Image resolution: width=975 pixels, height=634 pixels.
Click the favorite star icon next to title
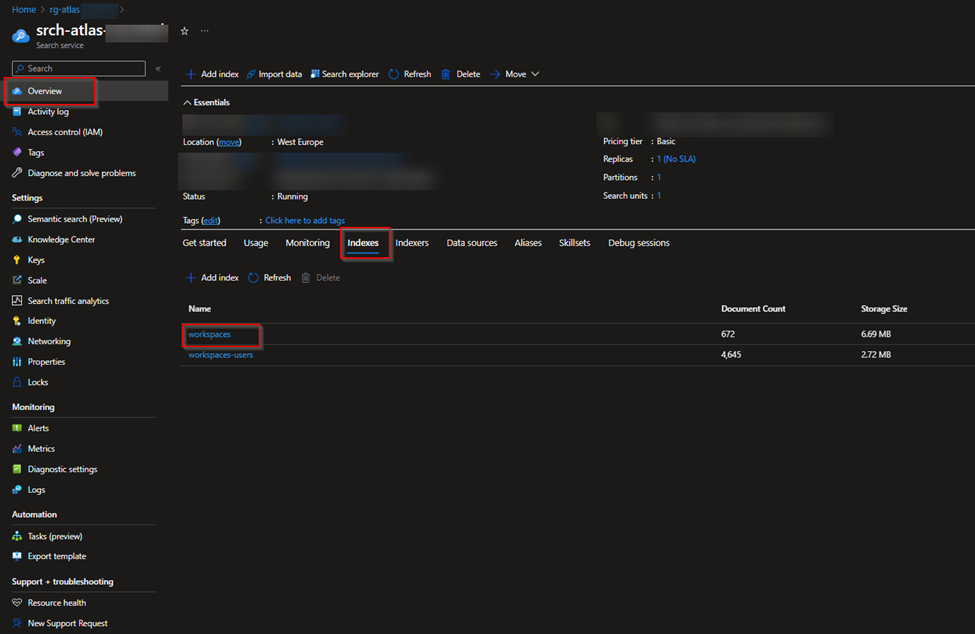click(184, 32)
